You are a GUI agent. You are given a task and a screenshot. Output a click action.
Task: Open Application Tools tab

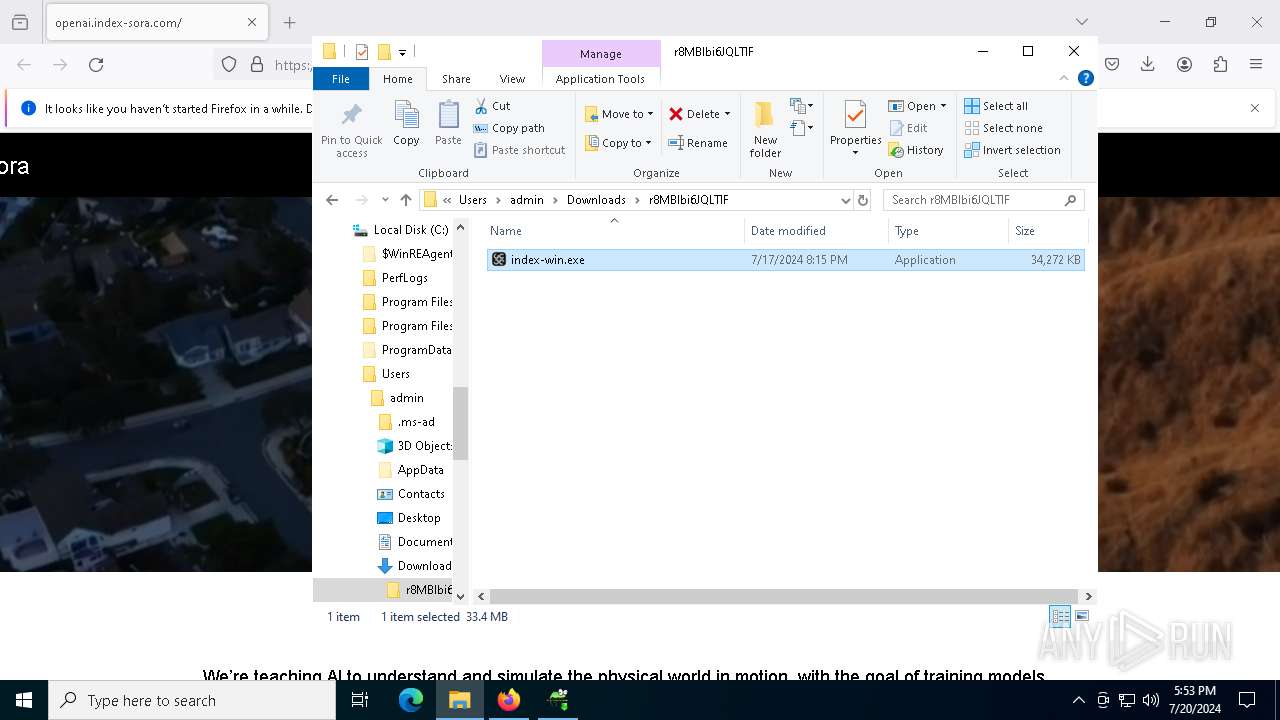coord(600,79)
